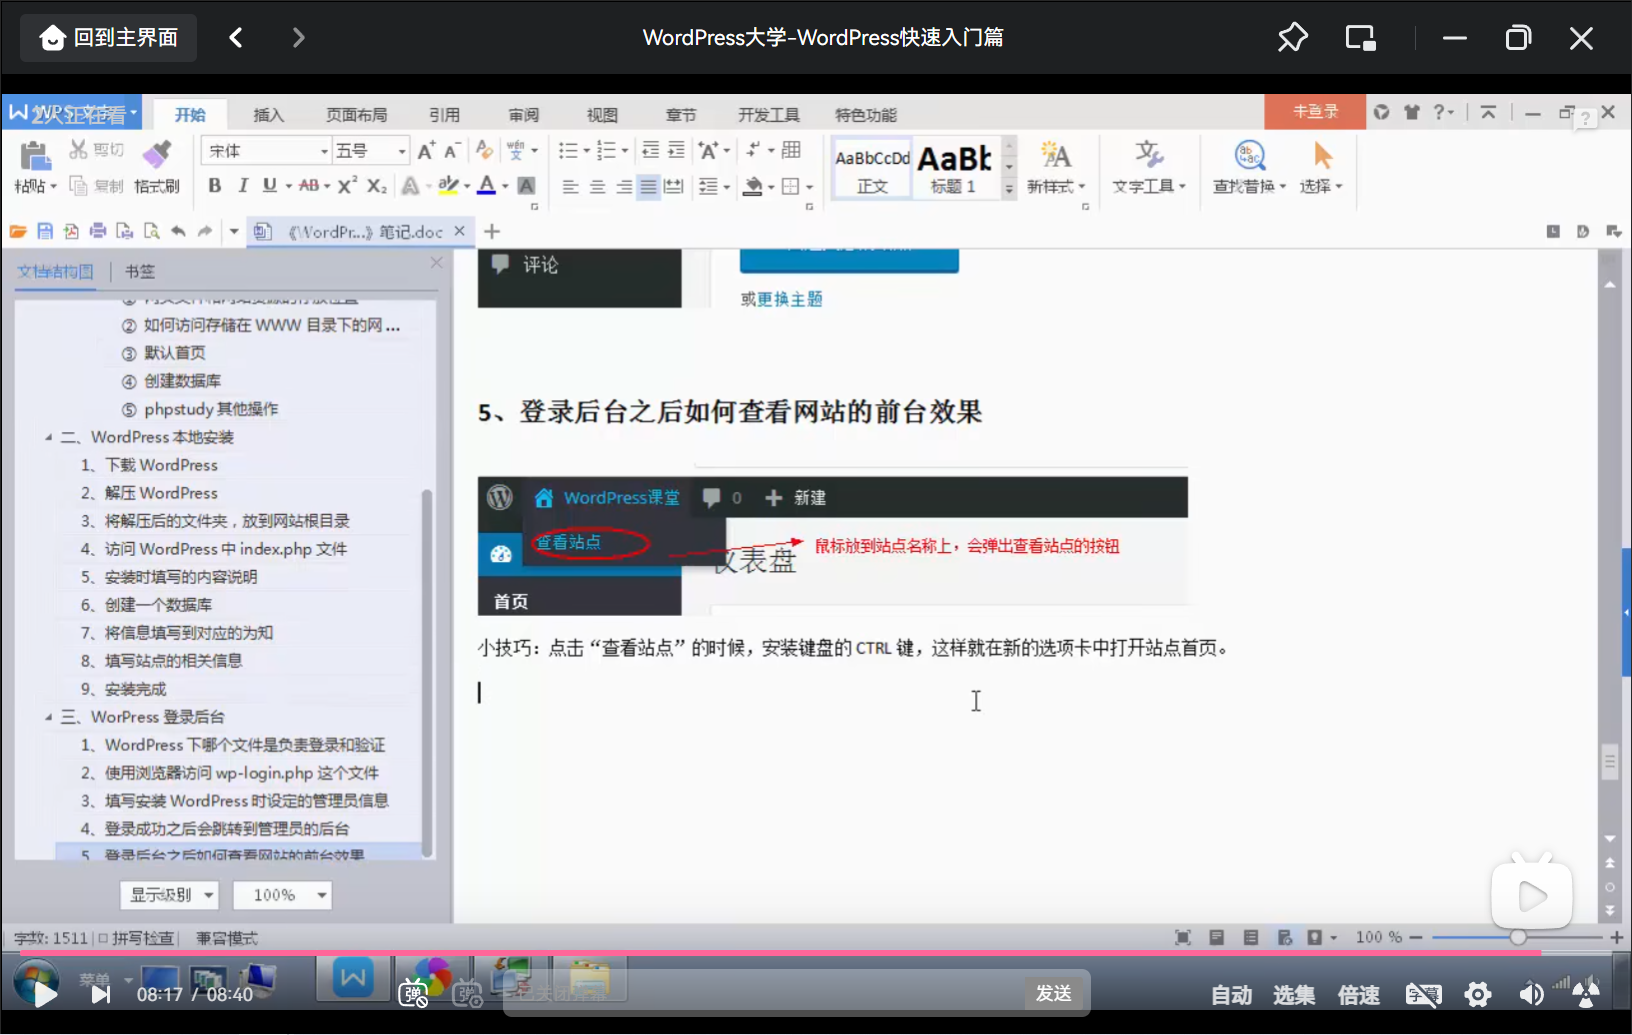Toggle danmaku display off icon
This screenshot has height=1035, width=1632.
pos(413,994)
